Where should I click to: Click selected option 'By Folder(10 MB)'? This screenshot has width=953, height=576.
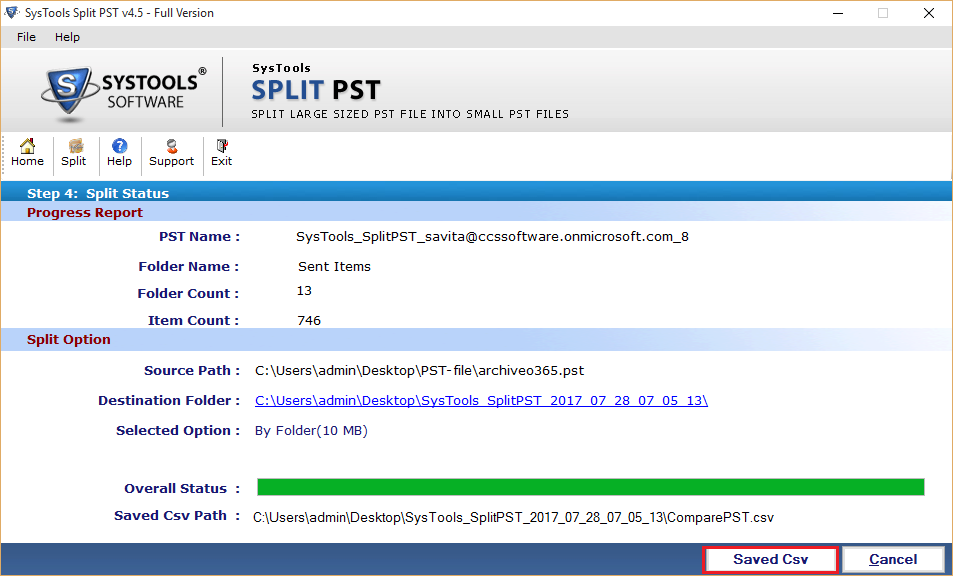pos(311,431)
